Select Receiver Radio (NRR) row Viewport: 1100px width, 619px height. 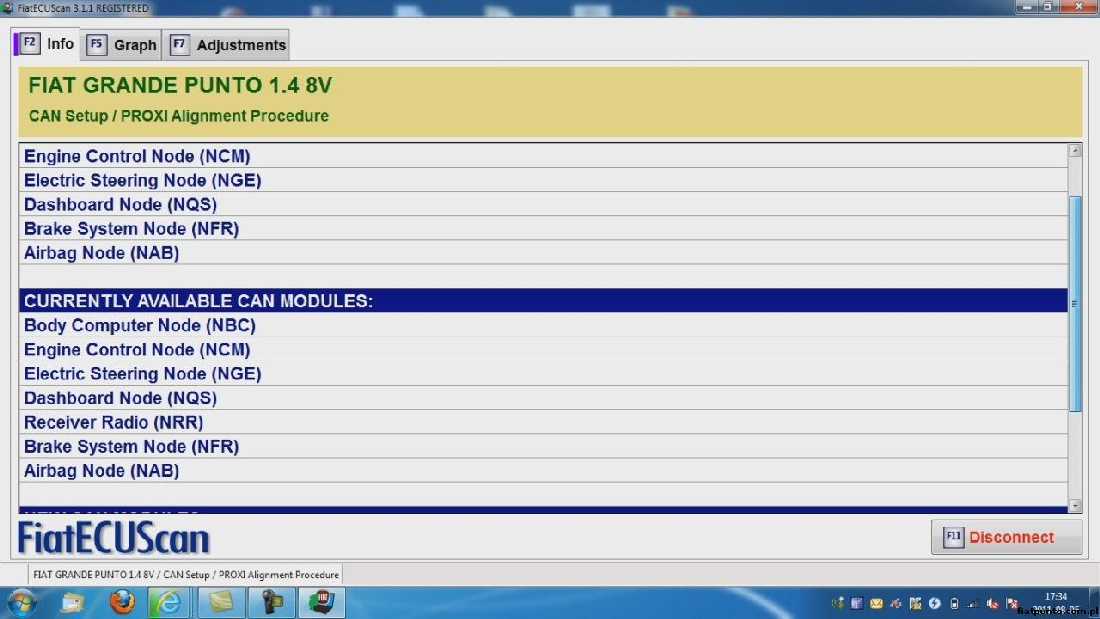coord(543,422)
